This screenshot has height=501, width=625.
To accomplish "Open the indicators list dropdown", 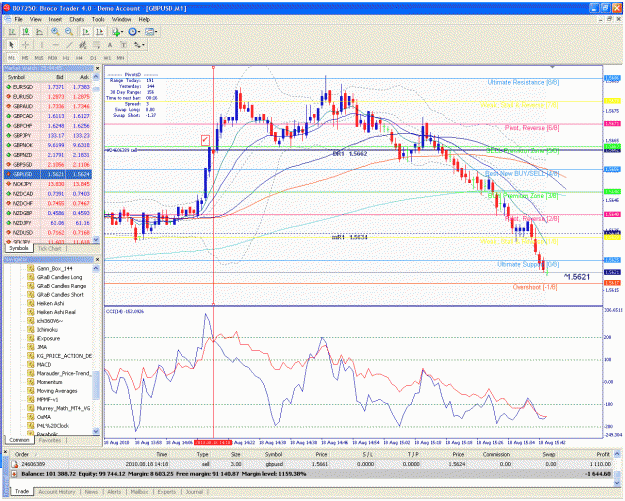I will pyautogui.click(x=118, y=31).
